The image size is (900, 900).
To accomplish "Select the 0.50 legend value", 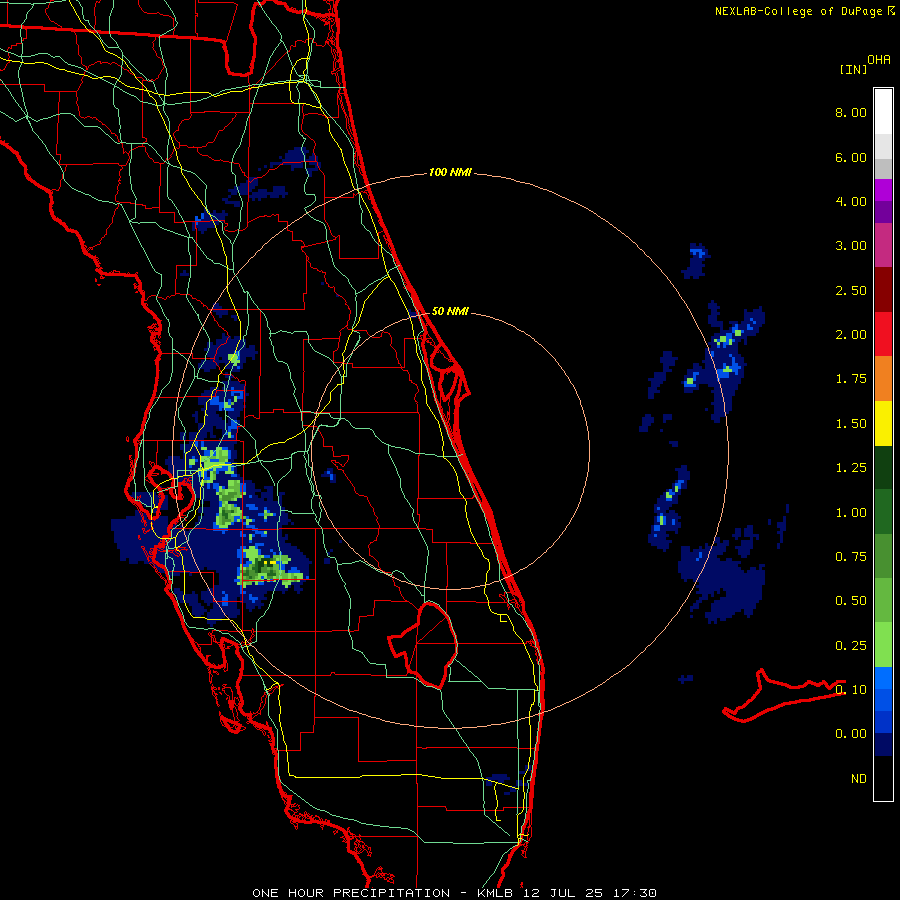I will [851, 601].
